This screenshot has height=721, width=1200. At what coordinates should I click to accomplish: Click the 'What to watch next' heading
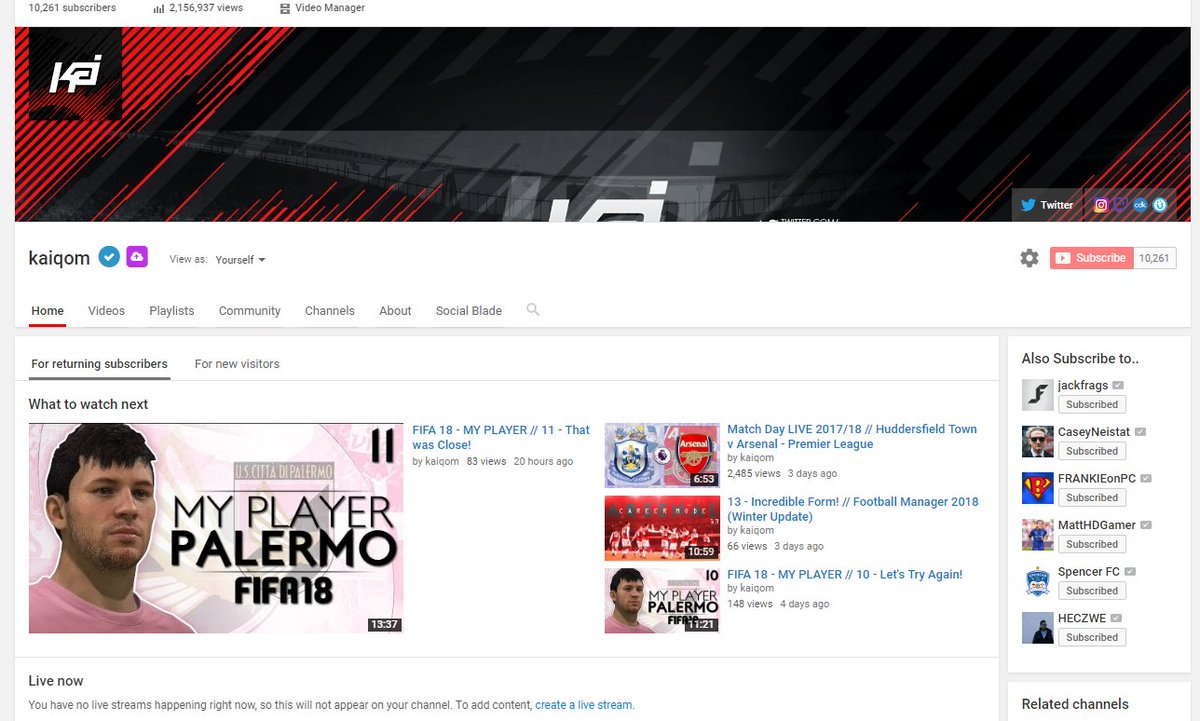pyautogui.click(x=88, y=404)
